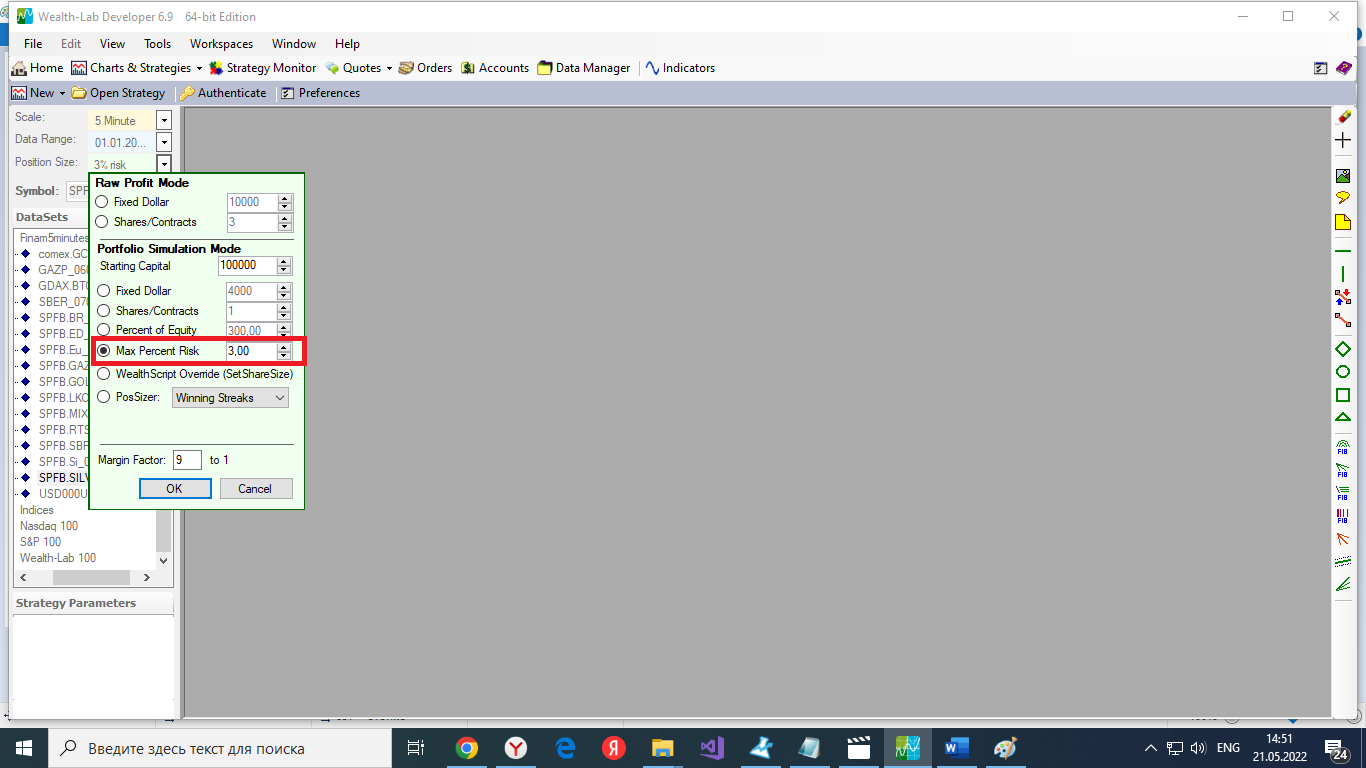Expand the Data Range dropdown
Screen dimensions: 1366x768
point(164,143)
